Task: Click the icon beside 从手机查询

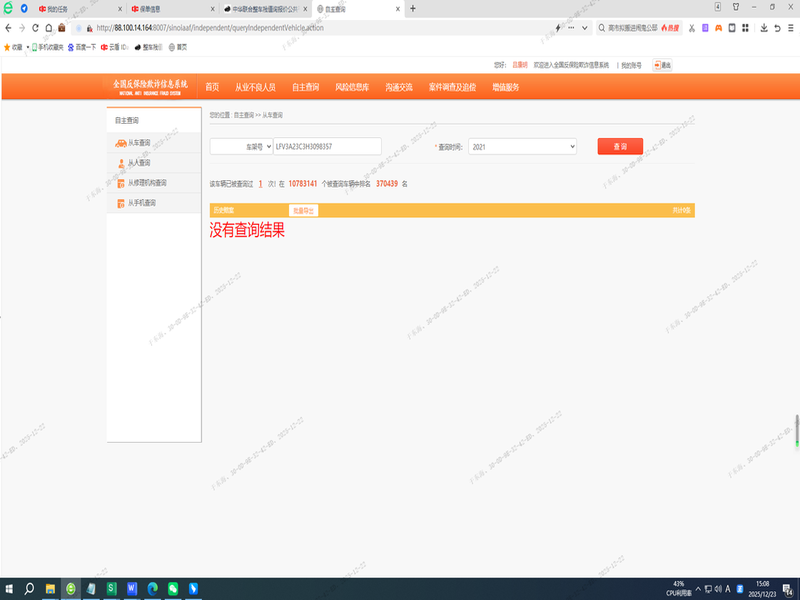Action: [x=120, y=203]
